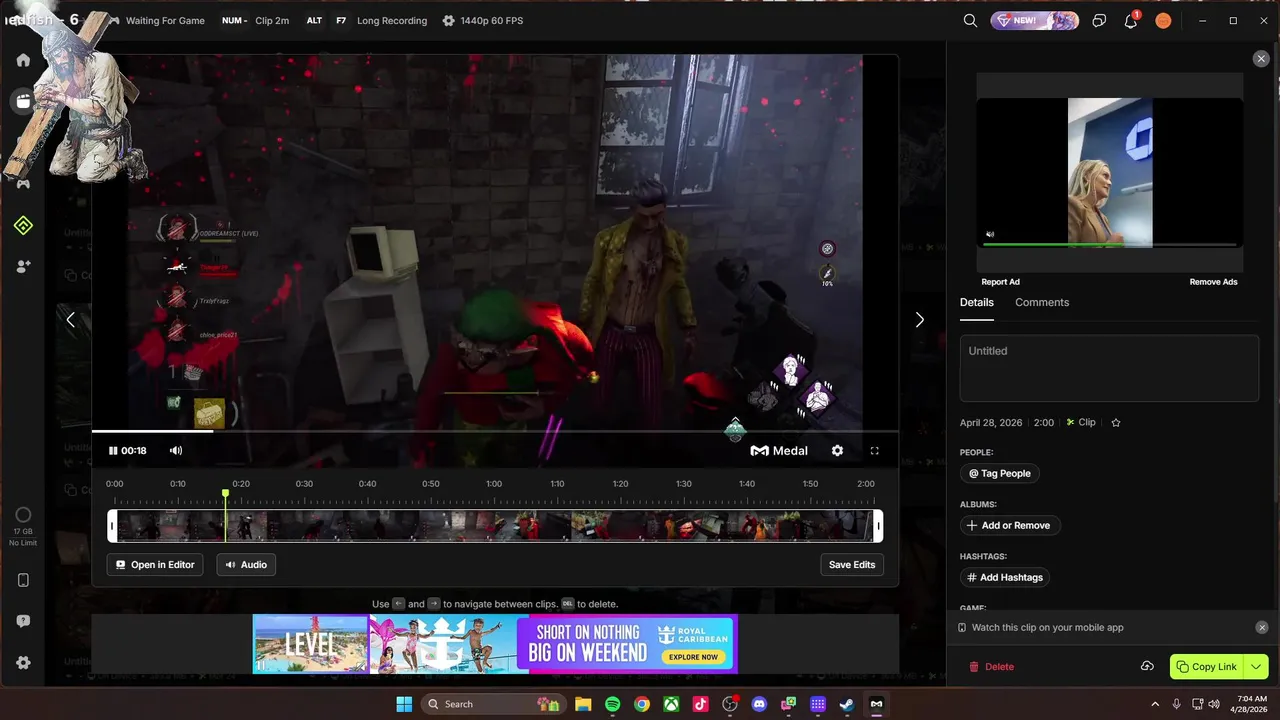Click the Medal logo in player
The width and height of the screenshot is (1280, 720).
click(779, 451)
